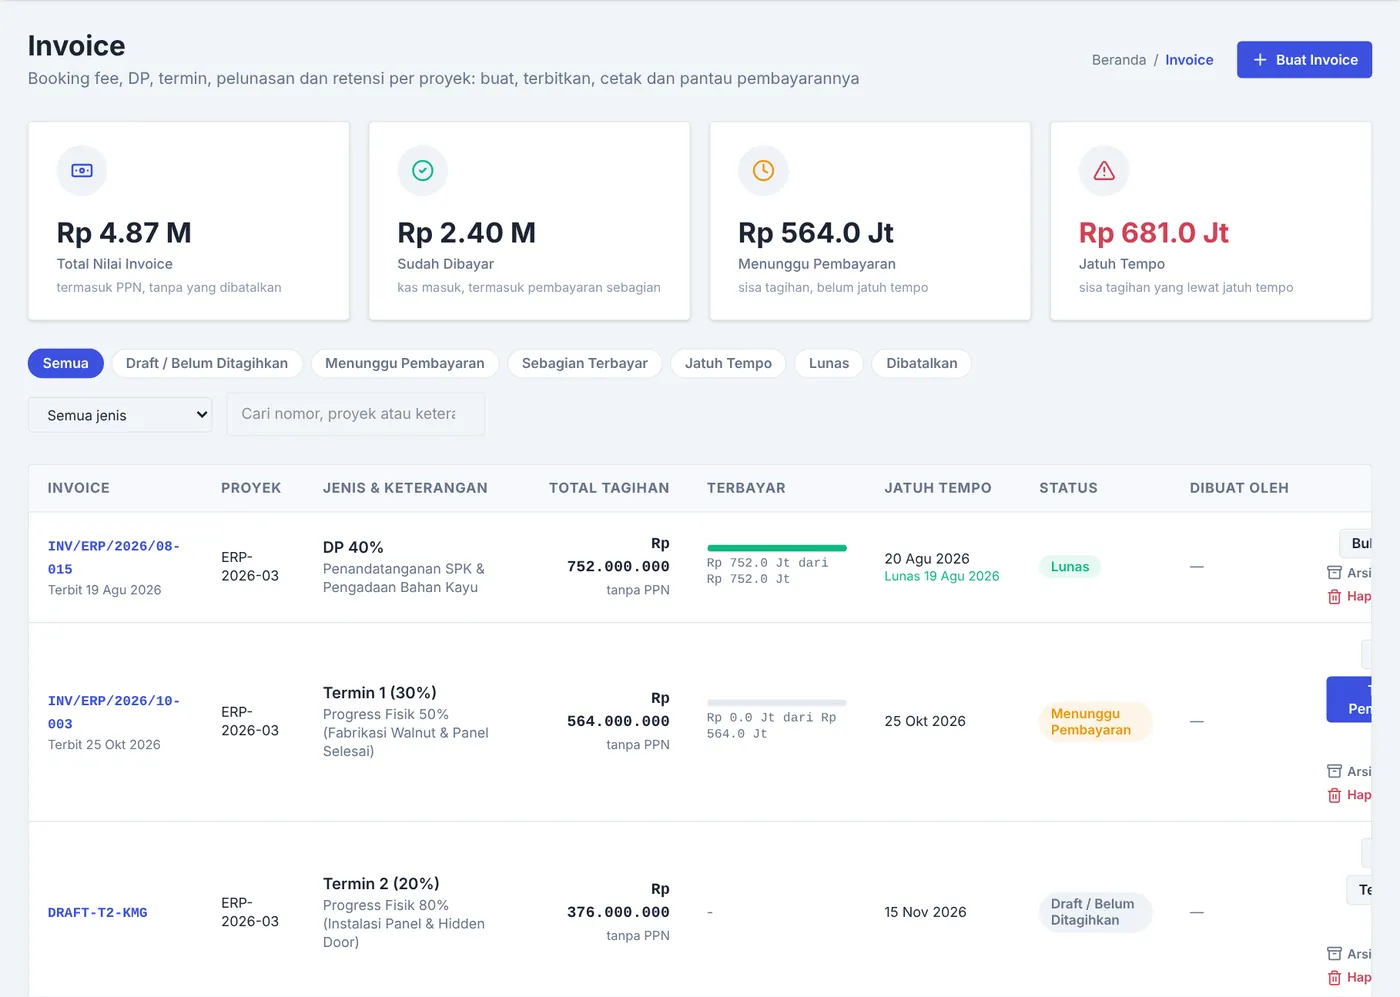Click the Rp 4.87 M total value
1400x997 pixels.
[124, 233]
